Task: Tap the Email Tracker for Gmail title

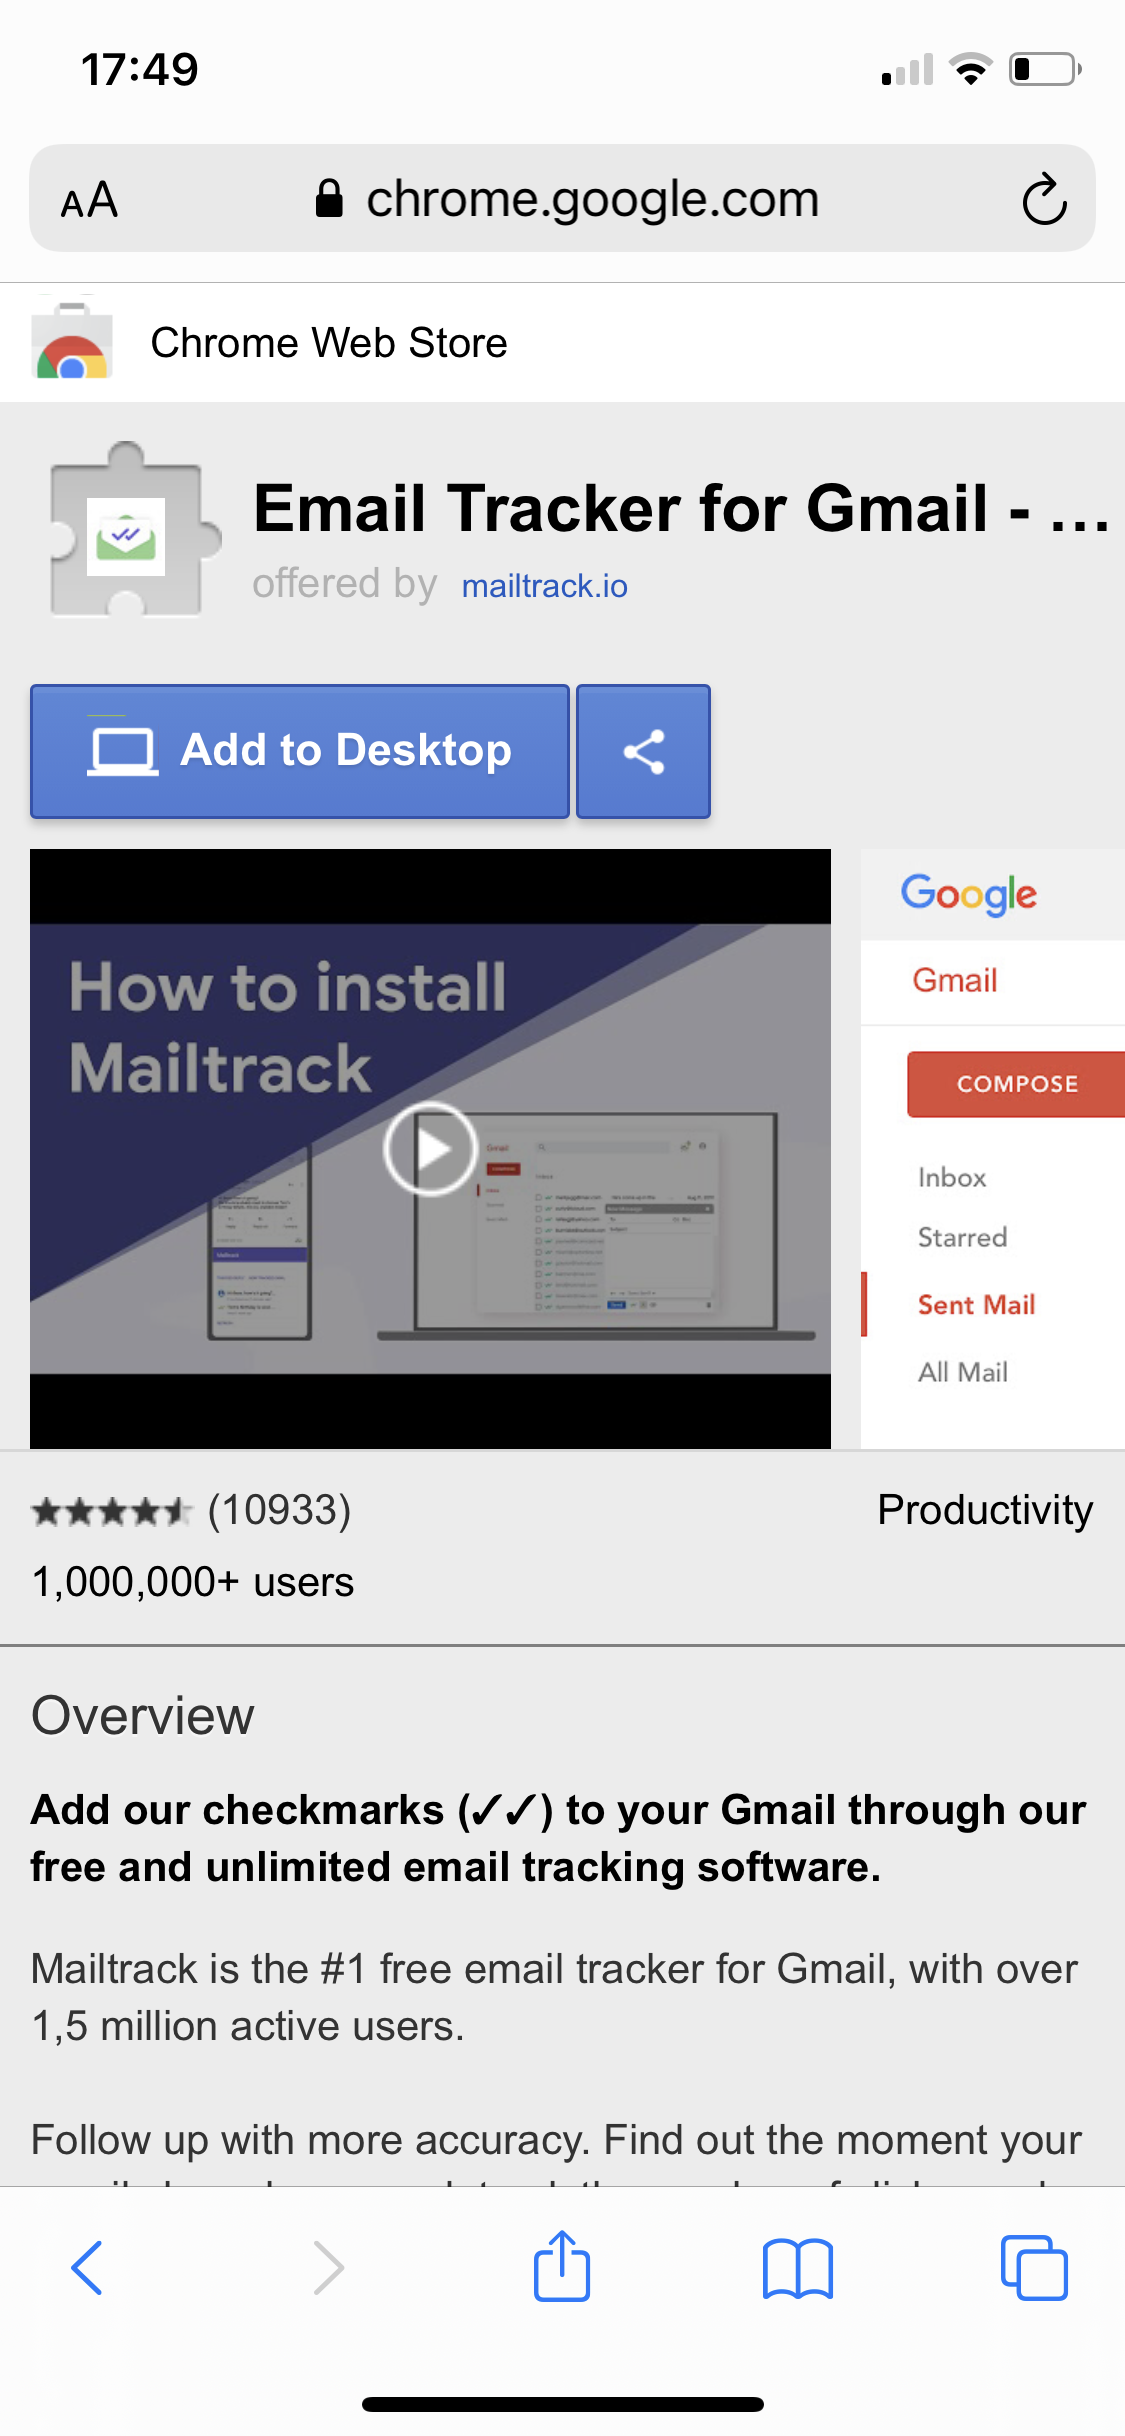Action: coord(682,508)
